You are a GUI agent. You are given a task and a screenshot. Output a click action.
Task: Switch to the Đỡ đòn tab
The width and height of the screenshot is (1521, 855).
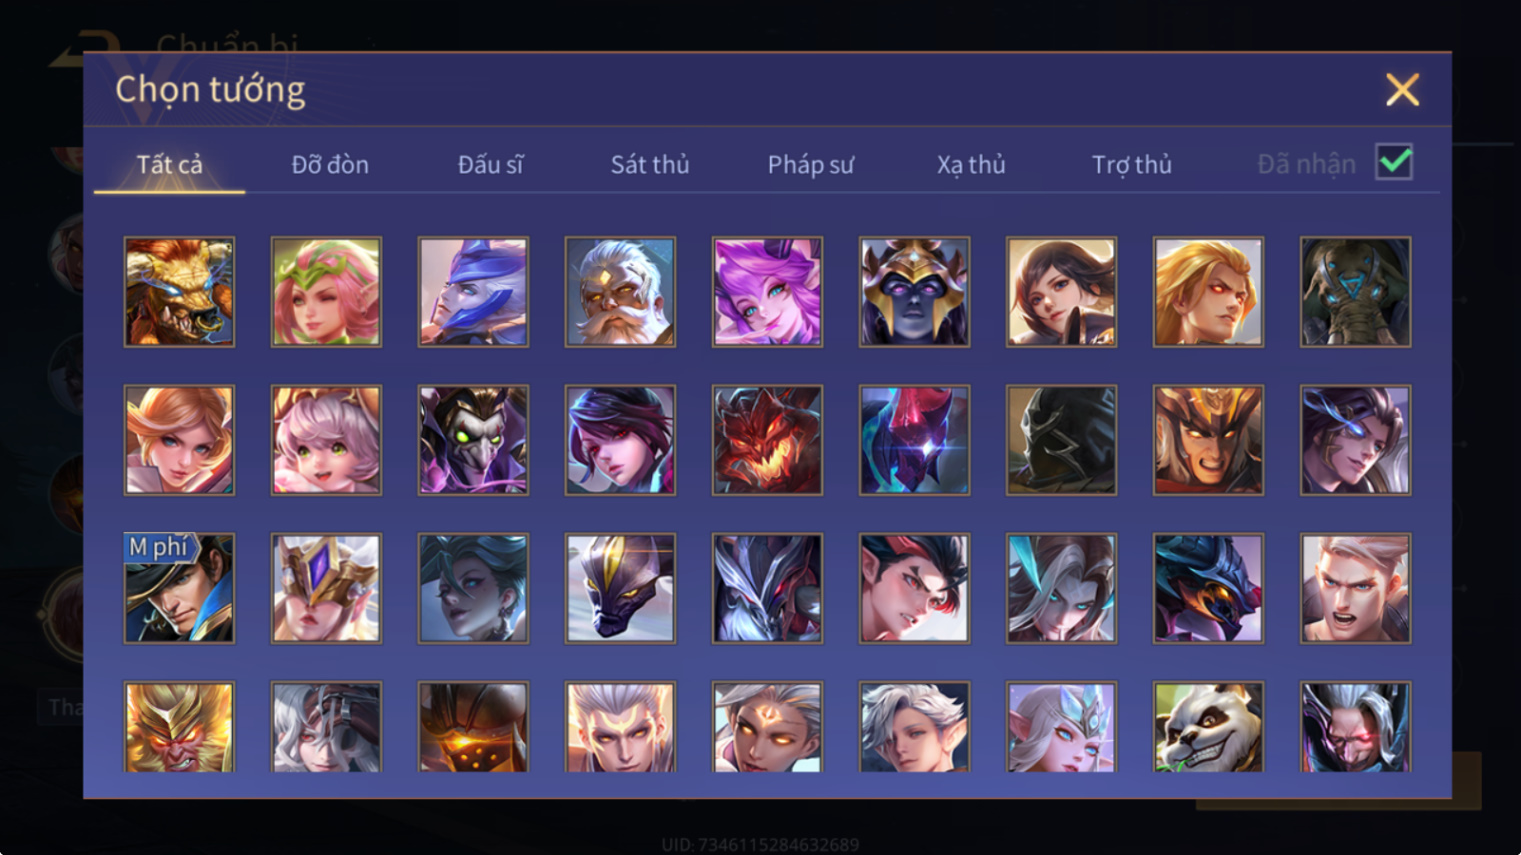point(330,164)
